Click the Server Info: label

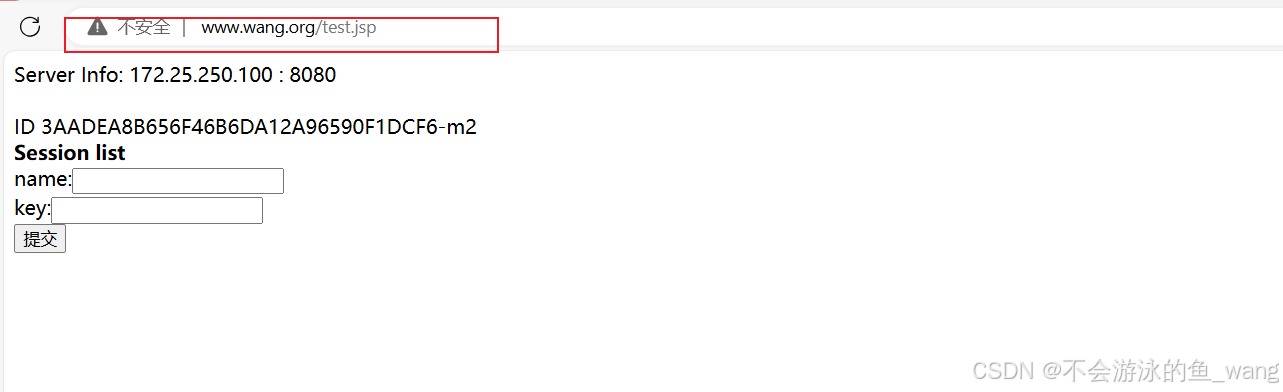pos(70,75)
